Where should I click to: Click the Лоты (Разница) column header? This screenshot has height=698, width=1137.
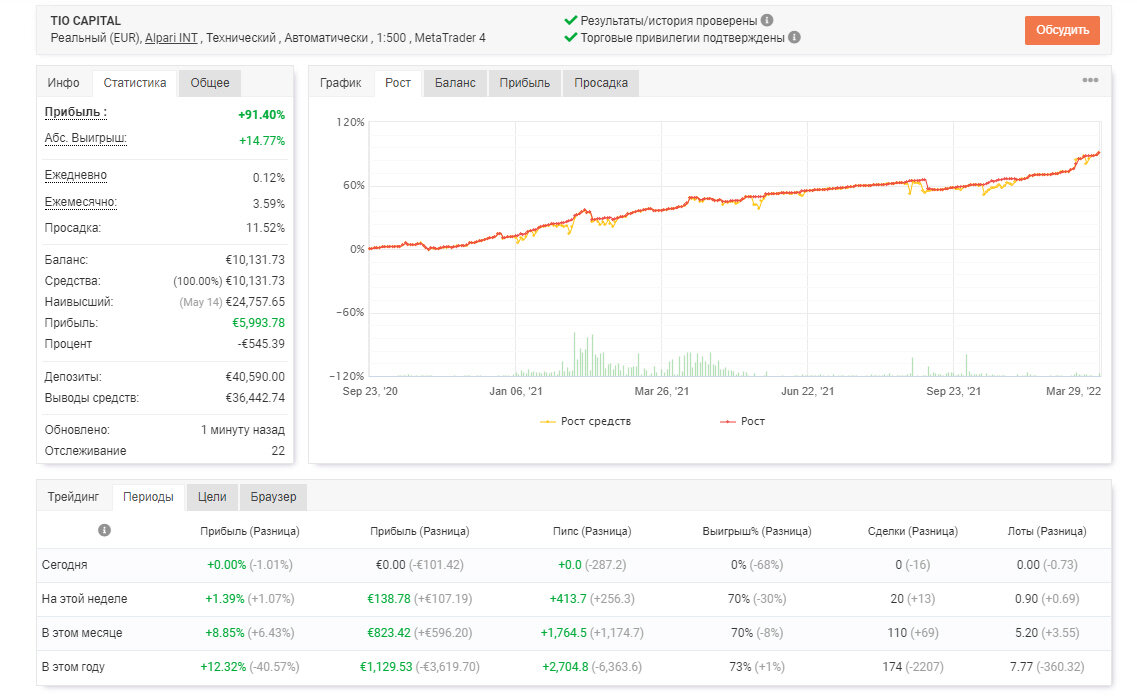coord(1046,531)
